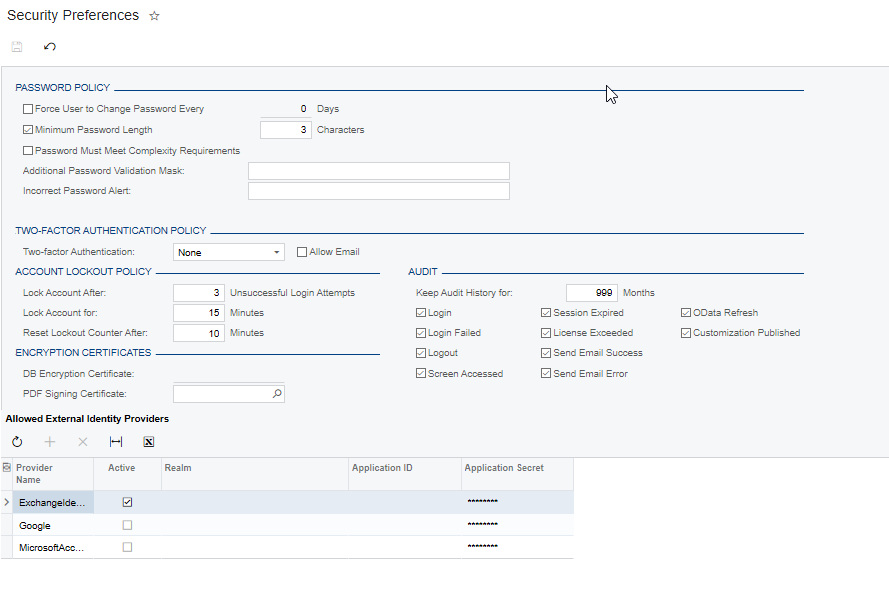889x595 pixels.
Task: Click the star to favorite Security Preferences
Action: click(154, 16)
